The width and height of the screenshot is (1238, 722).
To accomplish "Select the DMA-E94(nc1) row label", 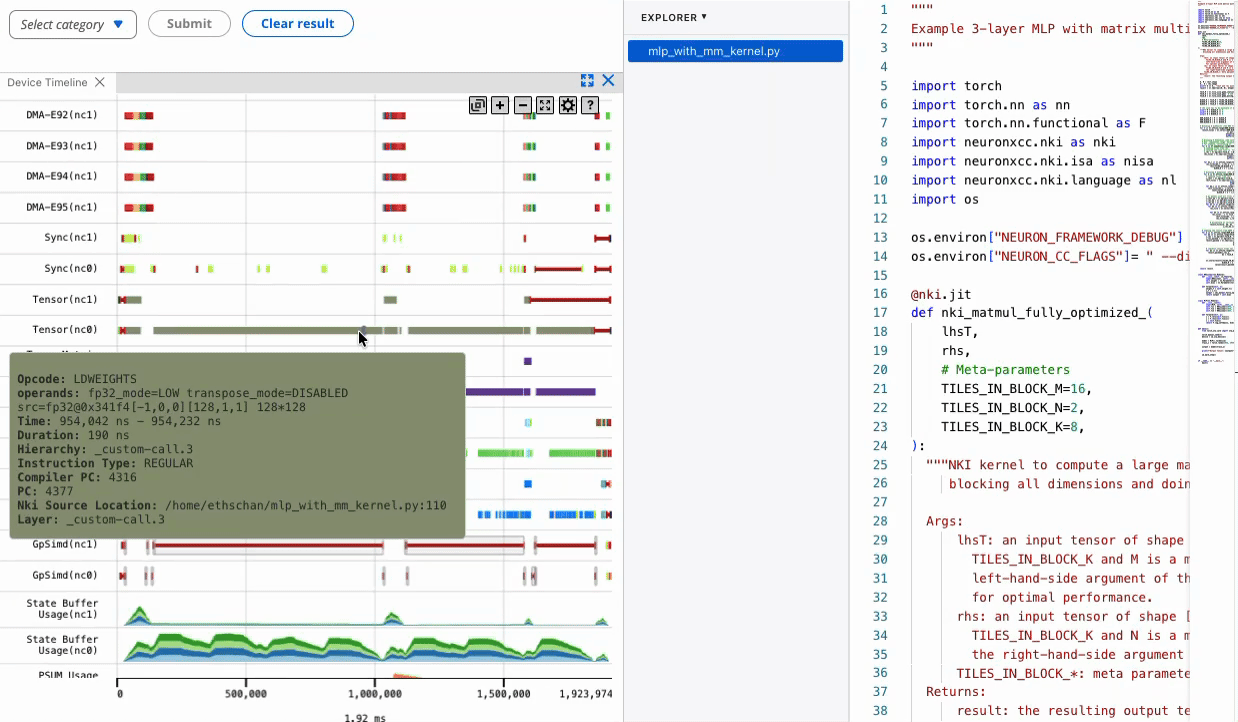I will click(x=62, y=176).
